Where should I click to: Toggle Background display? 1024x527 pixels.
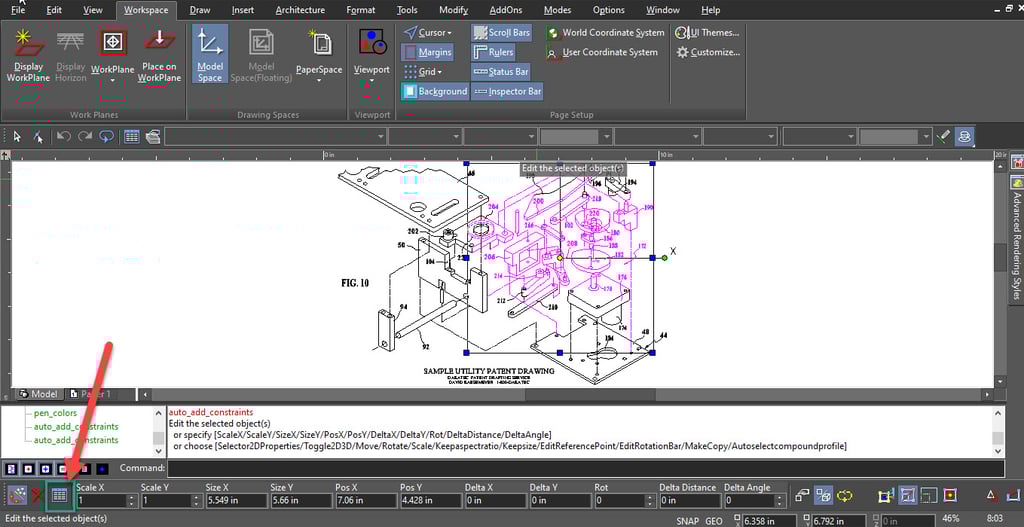click(435, 91)
